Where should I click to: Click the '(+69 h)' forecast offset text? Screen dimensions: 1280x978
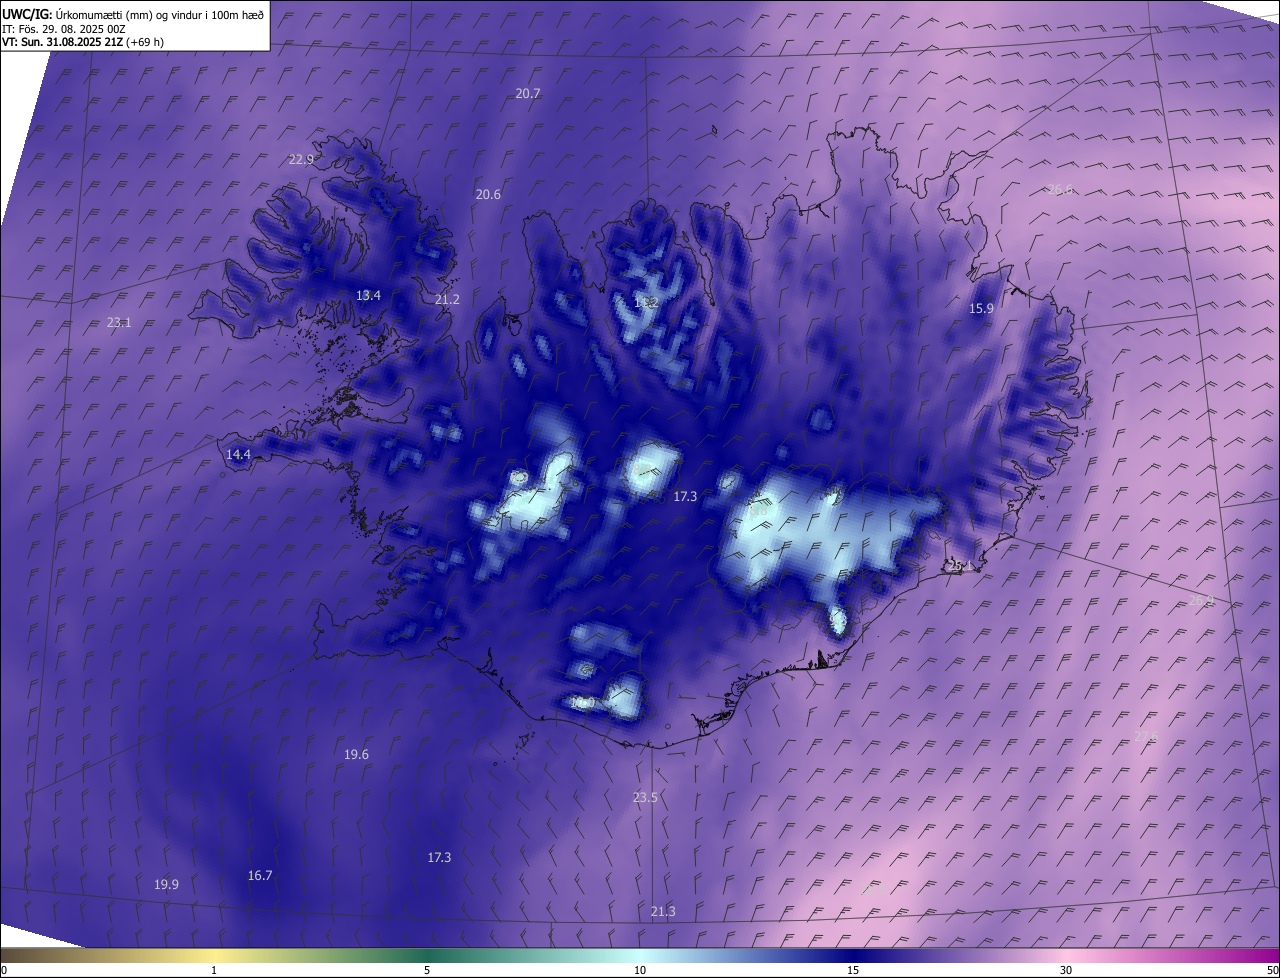[x=145, y=42]
